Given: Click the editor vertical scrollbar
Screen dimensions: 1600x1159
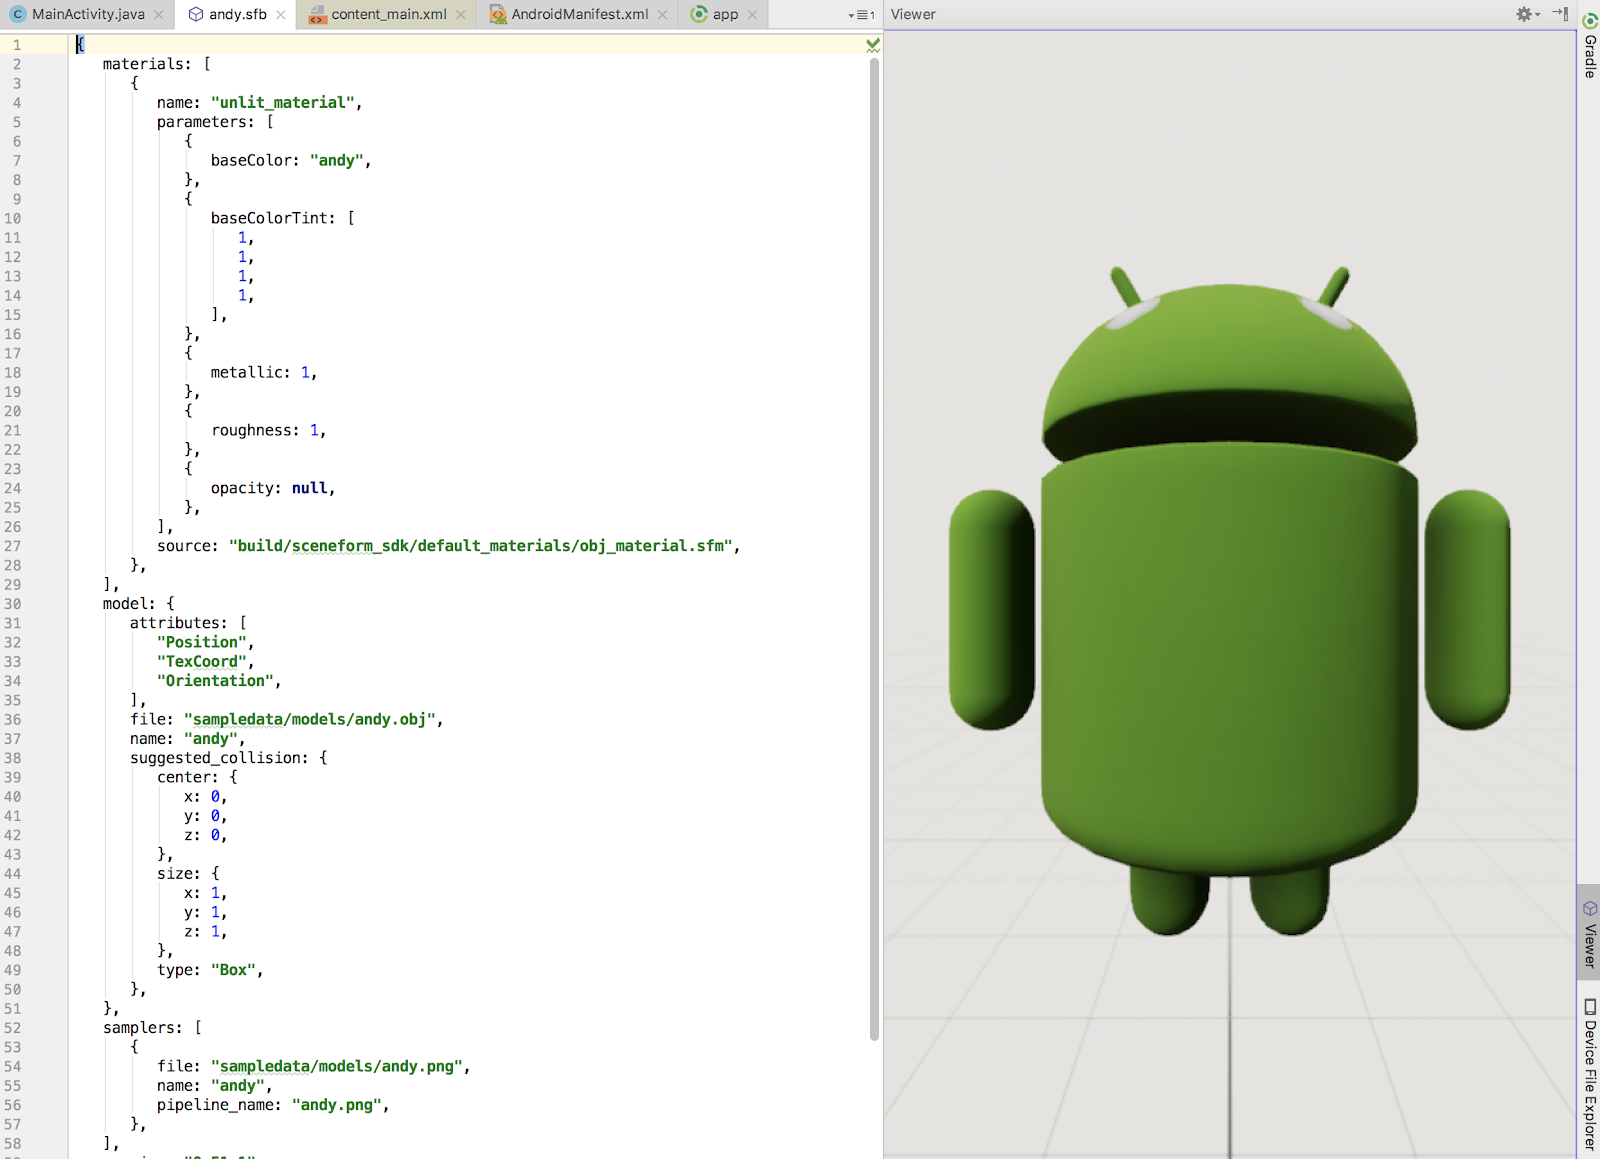Looking at the screenshot, I should coord(874,549).
